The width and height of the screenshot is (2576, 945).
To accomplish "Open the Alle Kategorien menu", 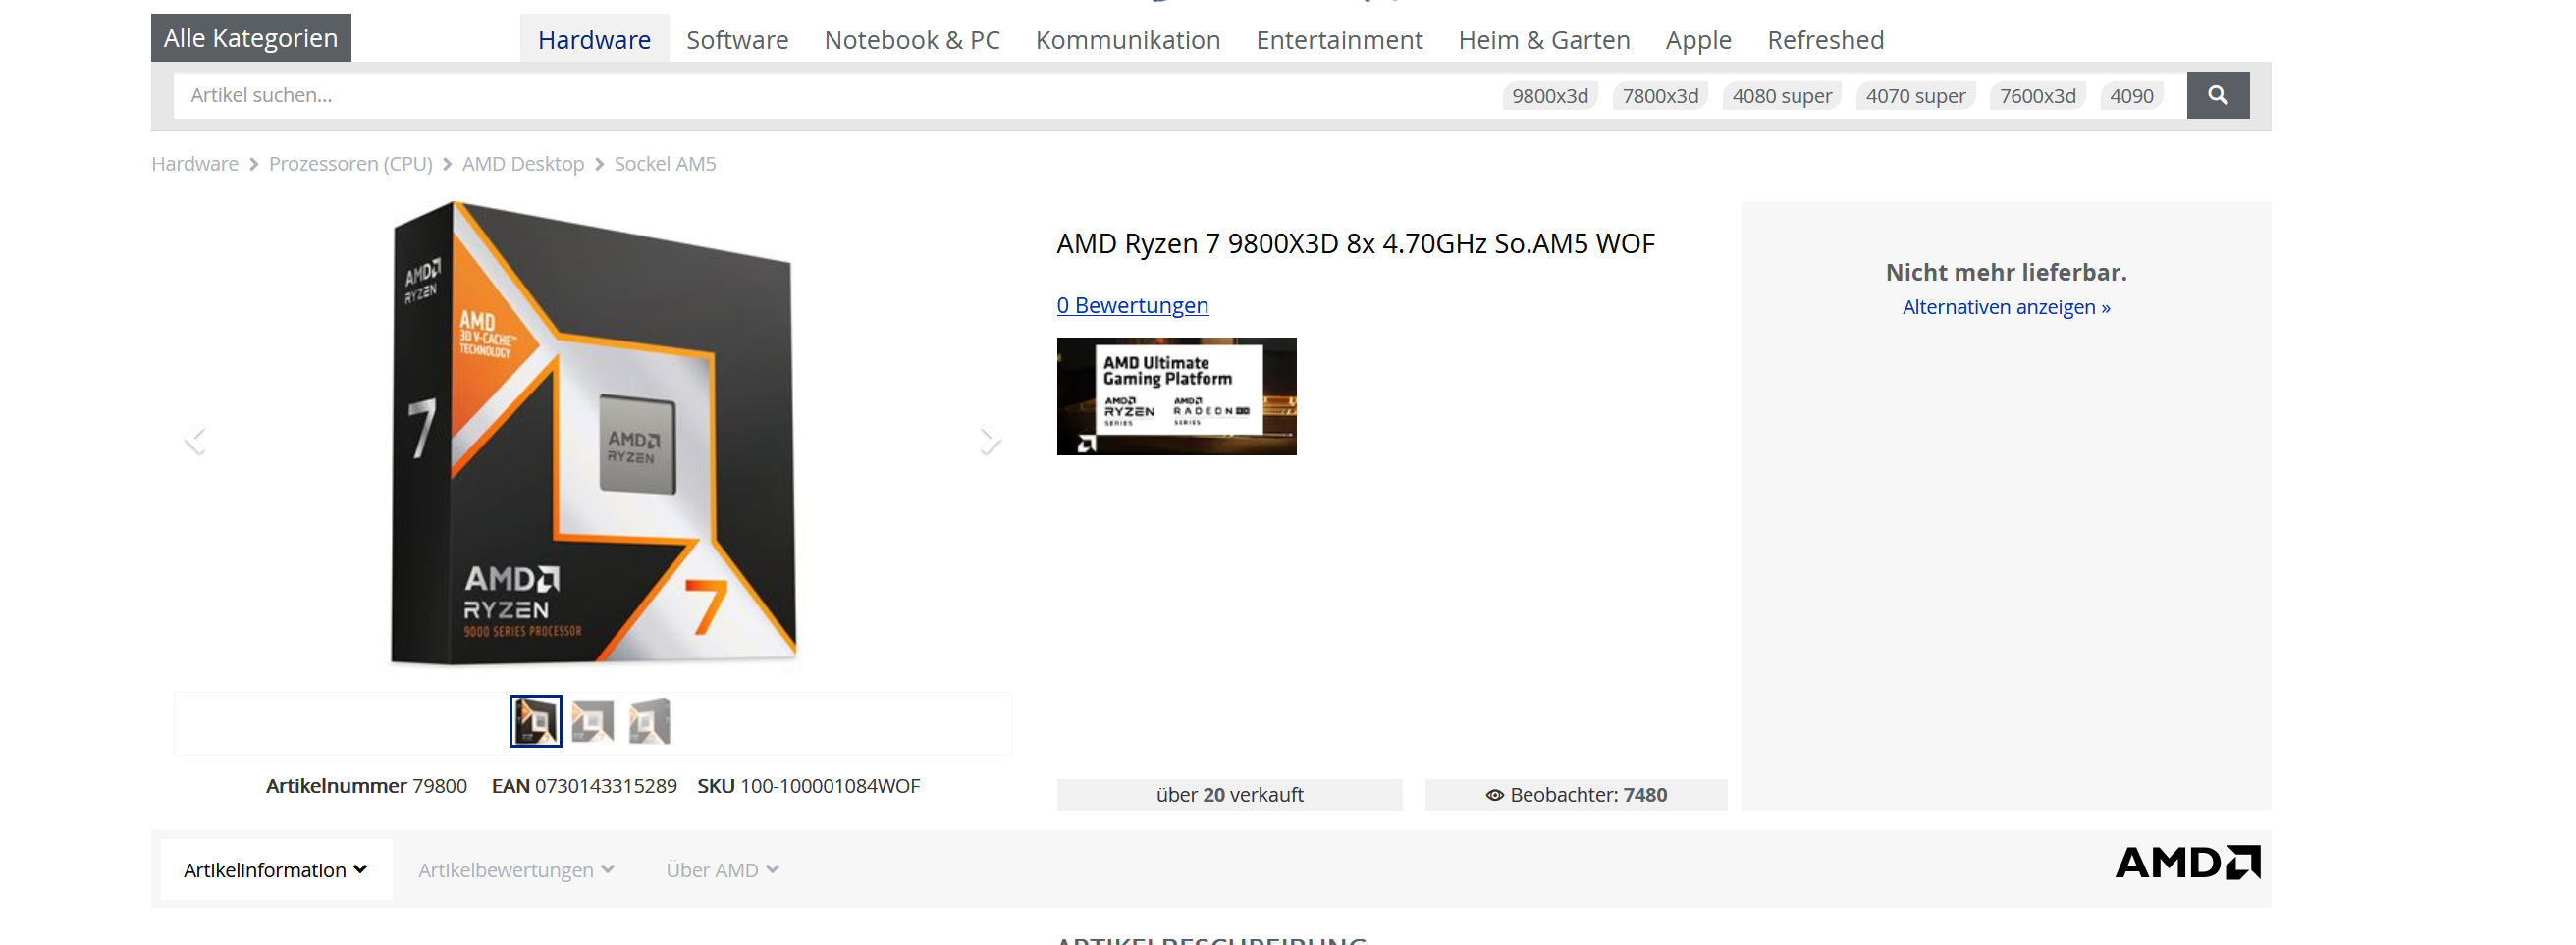I will 251,38.
